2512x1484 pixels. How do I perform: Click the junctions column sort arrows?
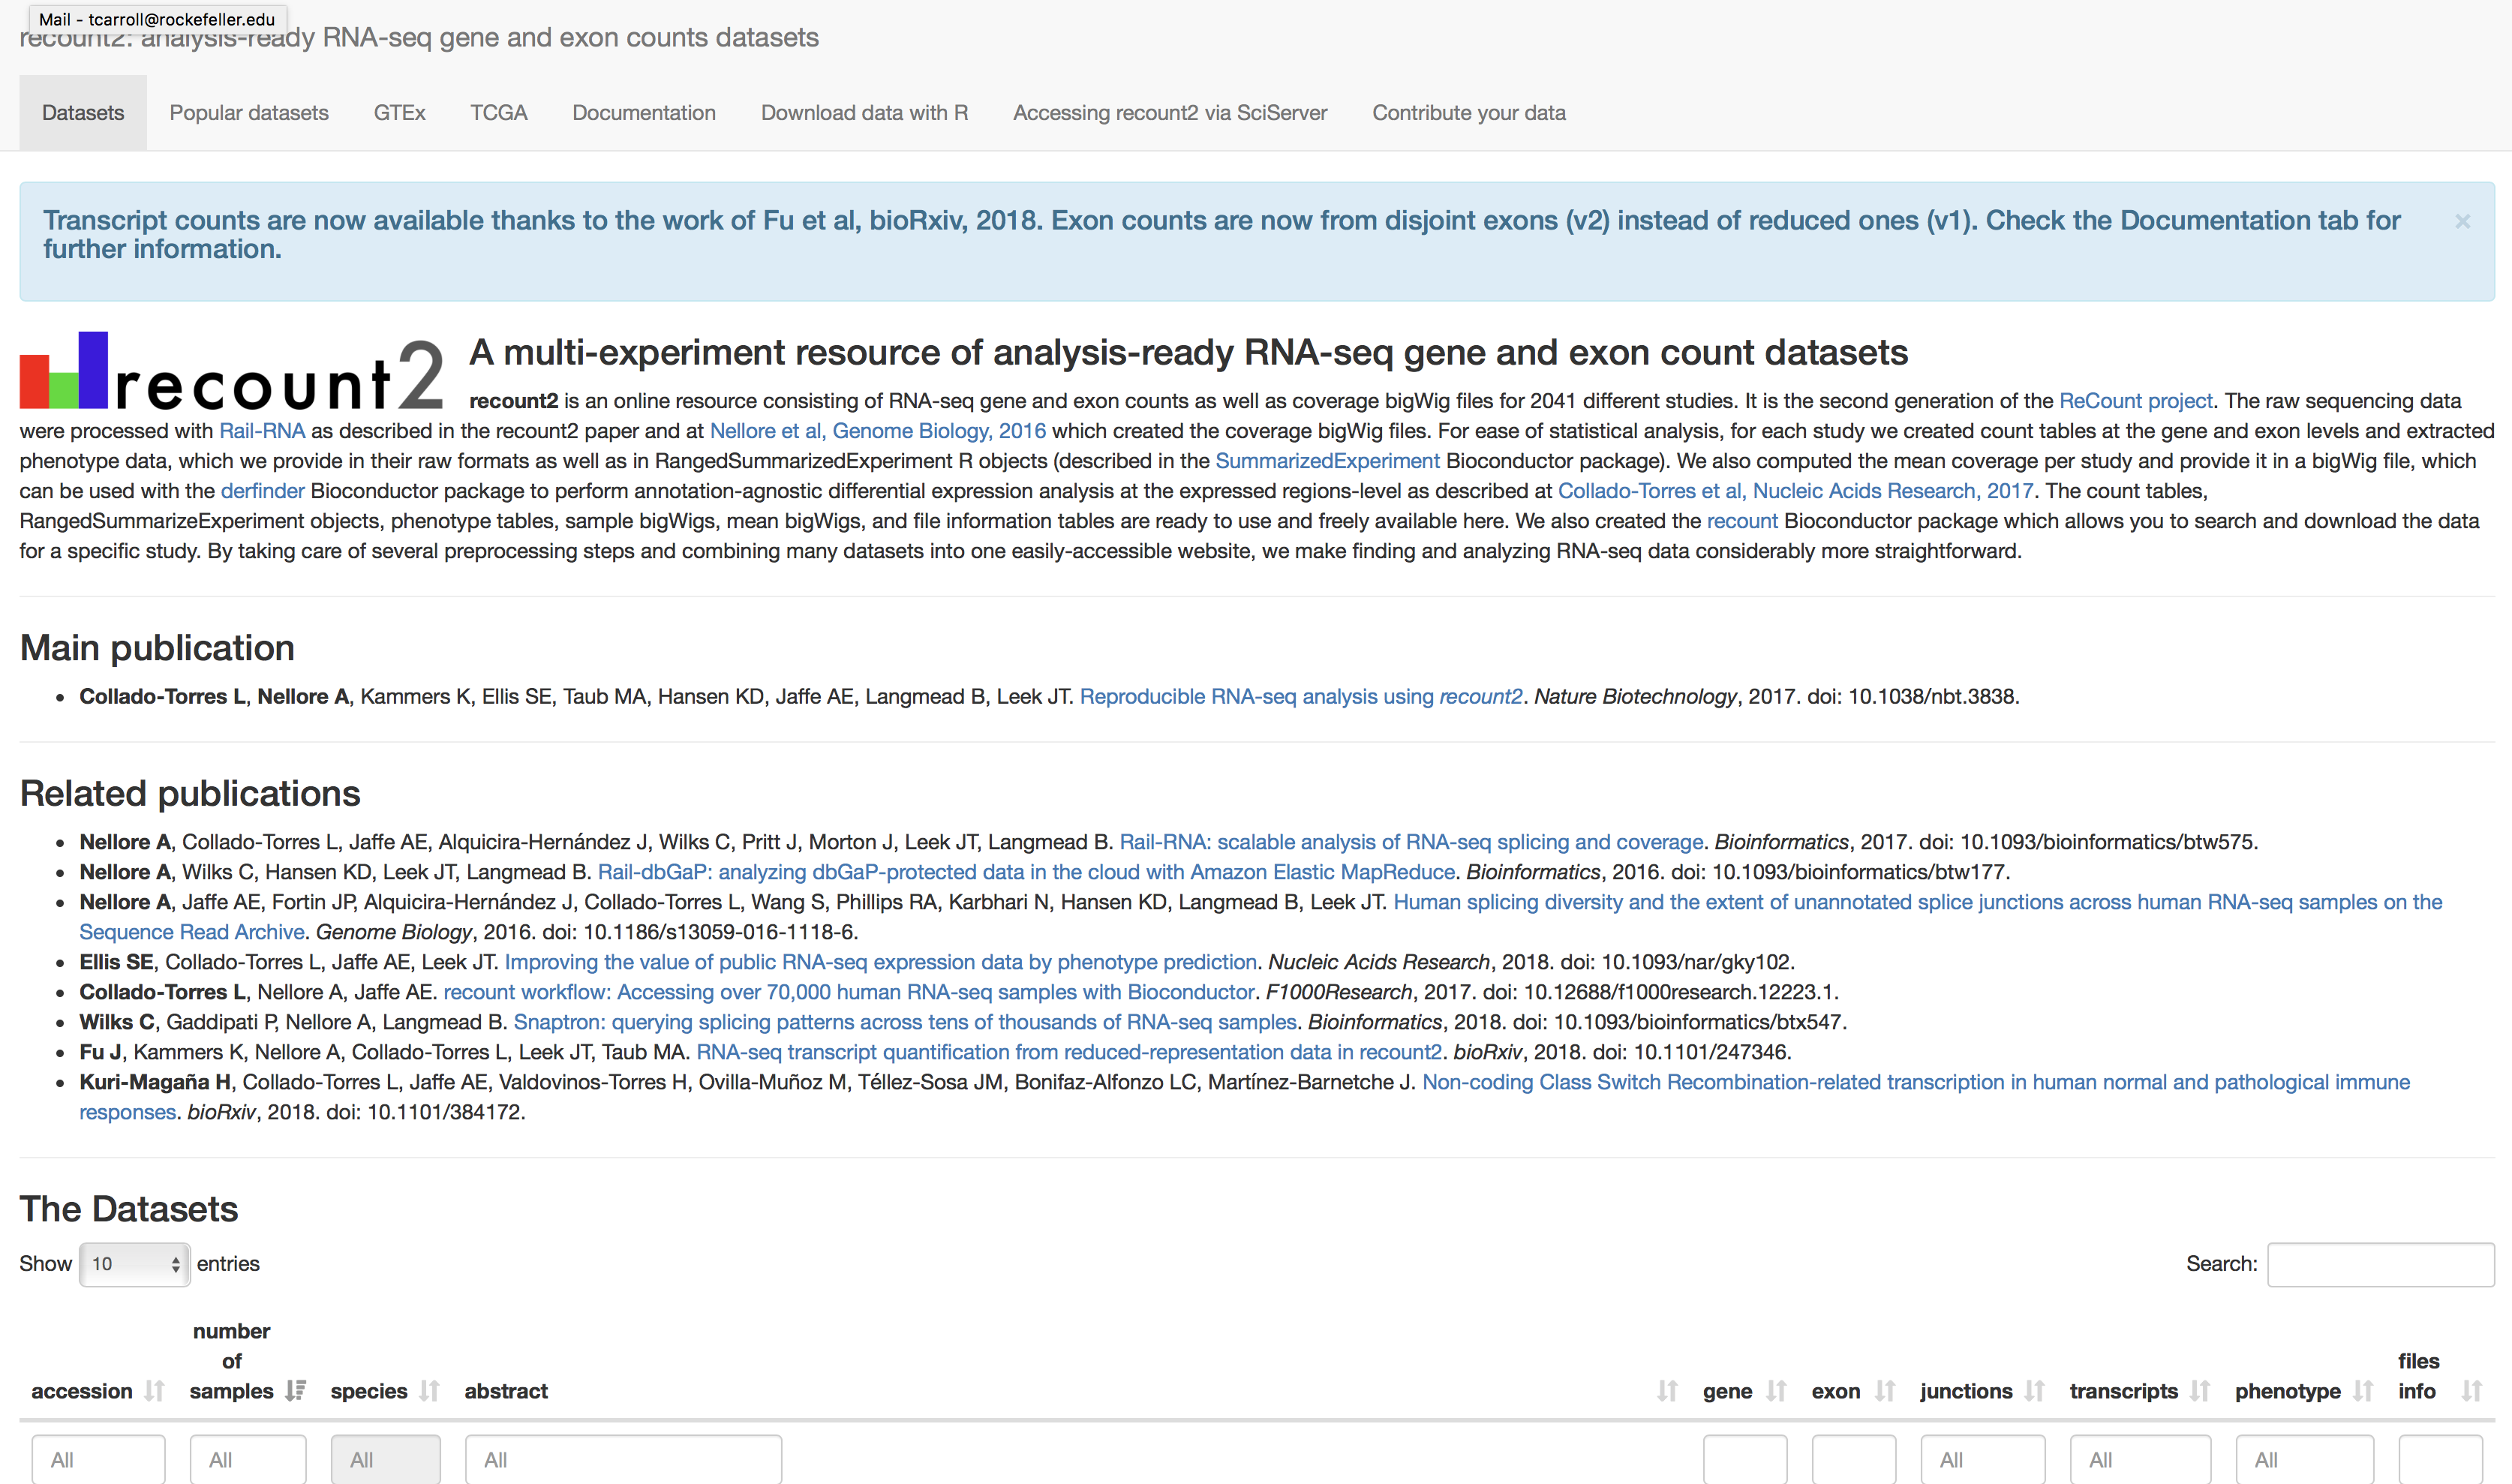click(2034, 1391)
